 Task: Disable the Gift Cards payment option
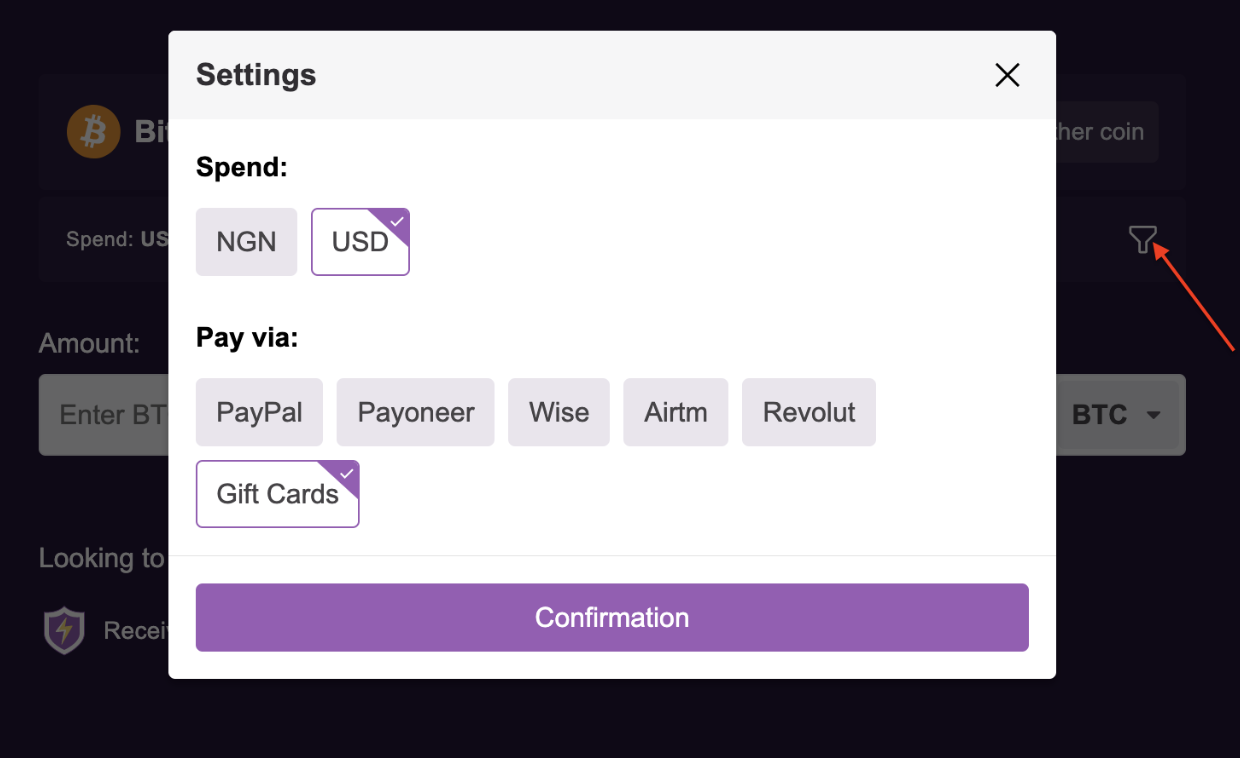point(277,493)
